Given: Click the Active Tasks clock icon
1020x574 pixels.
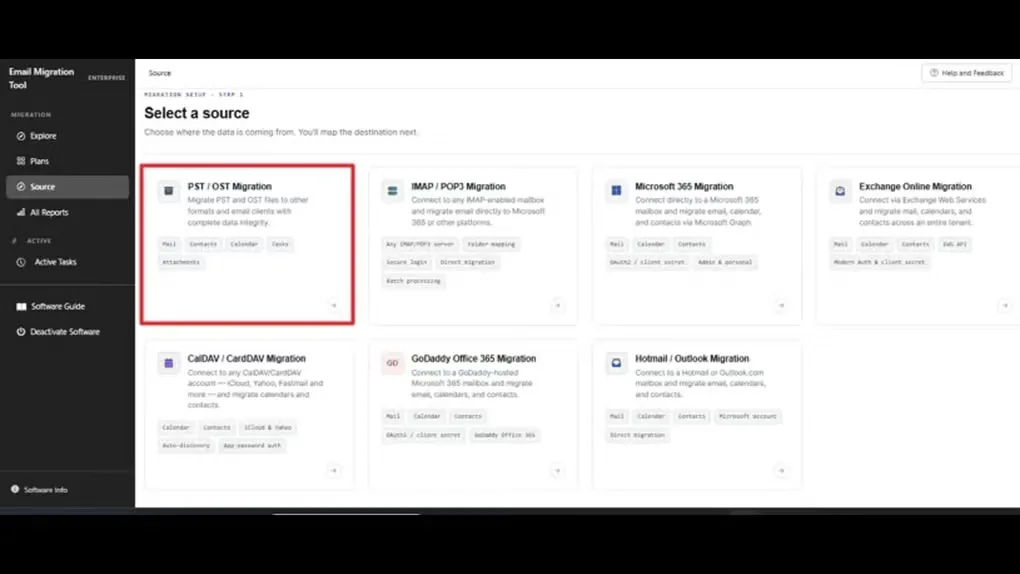Looking at the screenshot, I should coord(21,262).
